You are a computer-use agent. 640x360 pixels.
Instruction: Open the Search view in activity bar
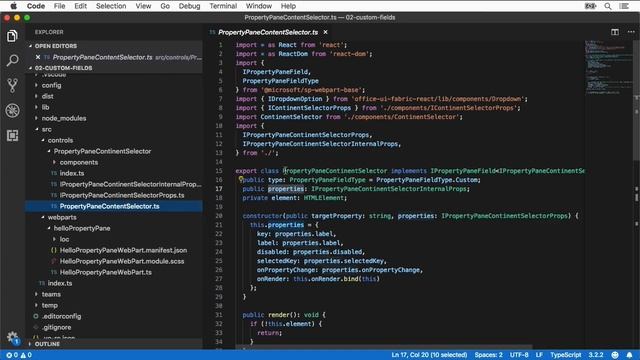12,61
